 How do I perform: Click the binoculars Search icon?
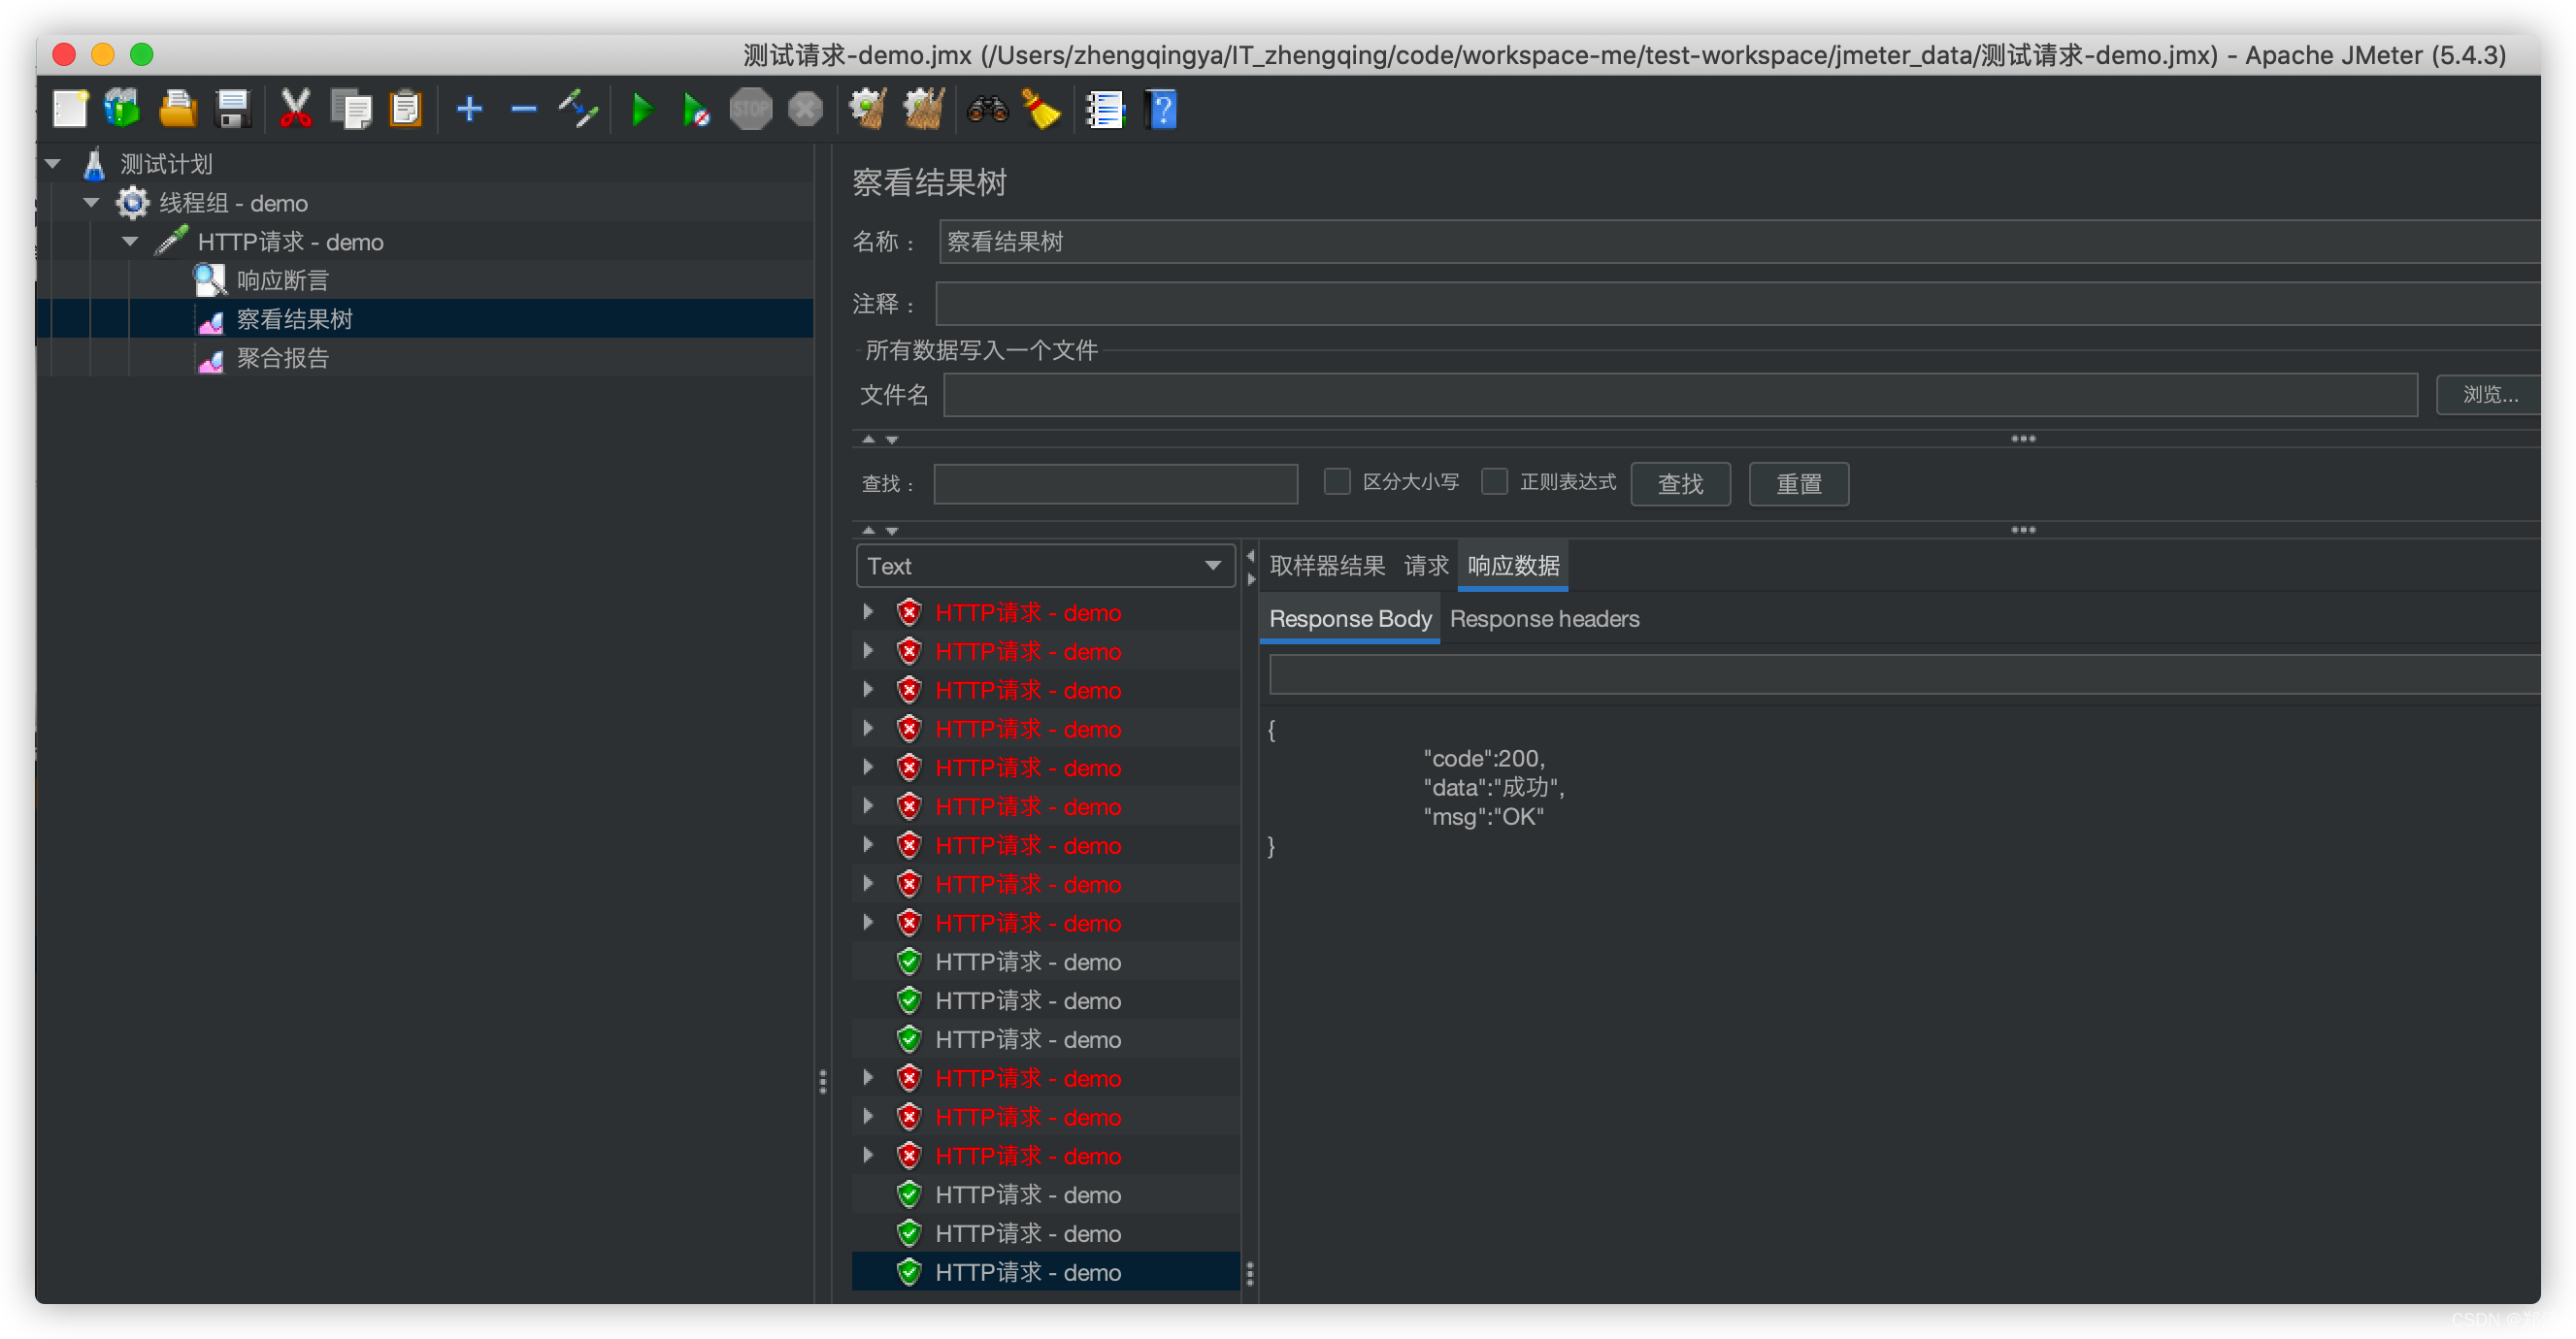[x=987, y=109]
